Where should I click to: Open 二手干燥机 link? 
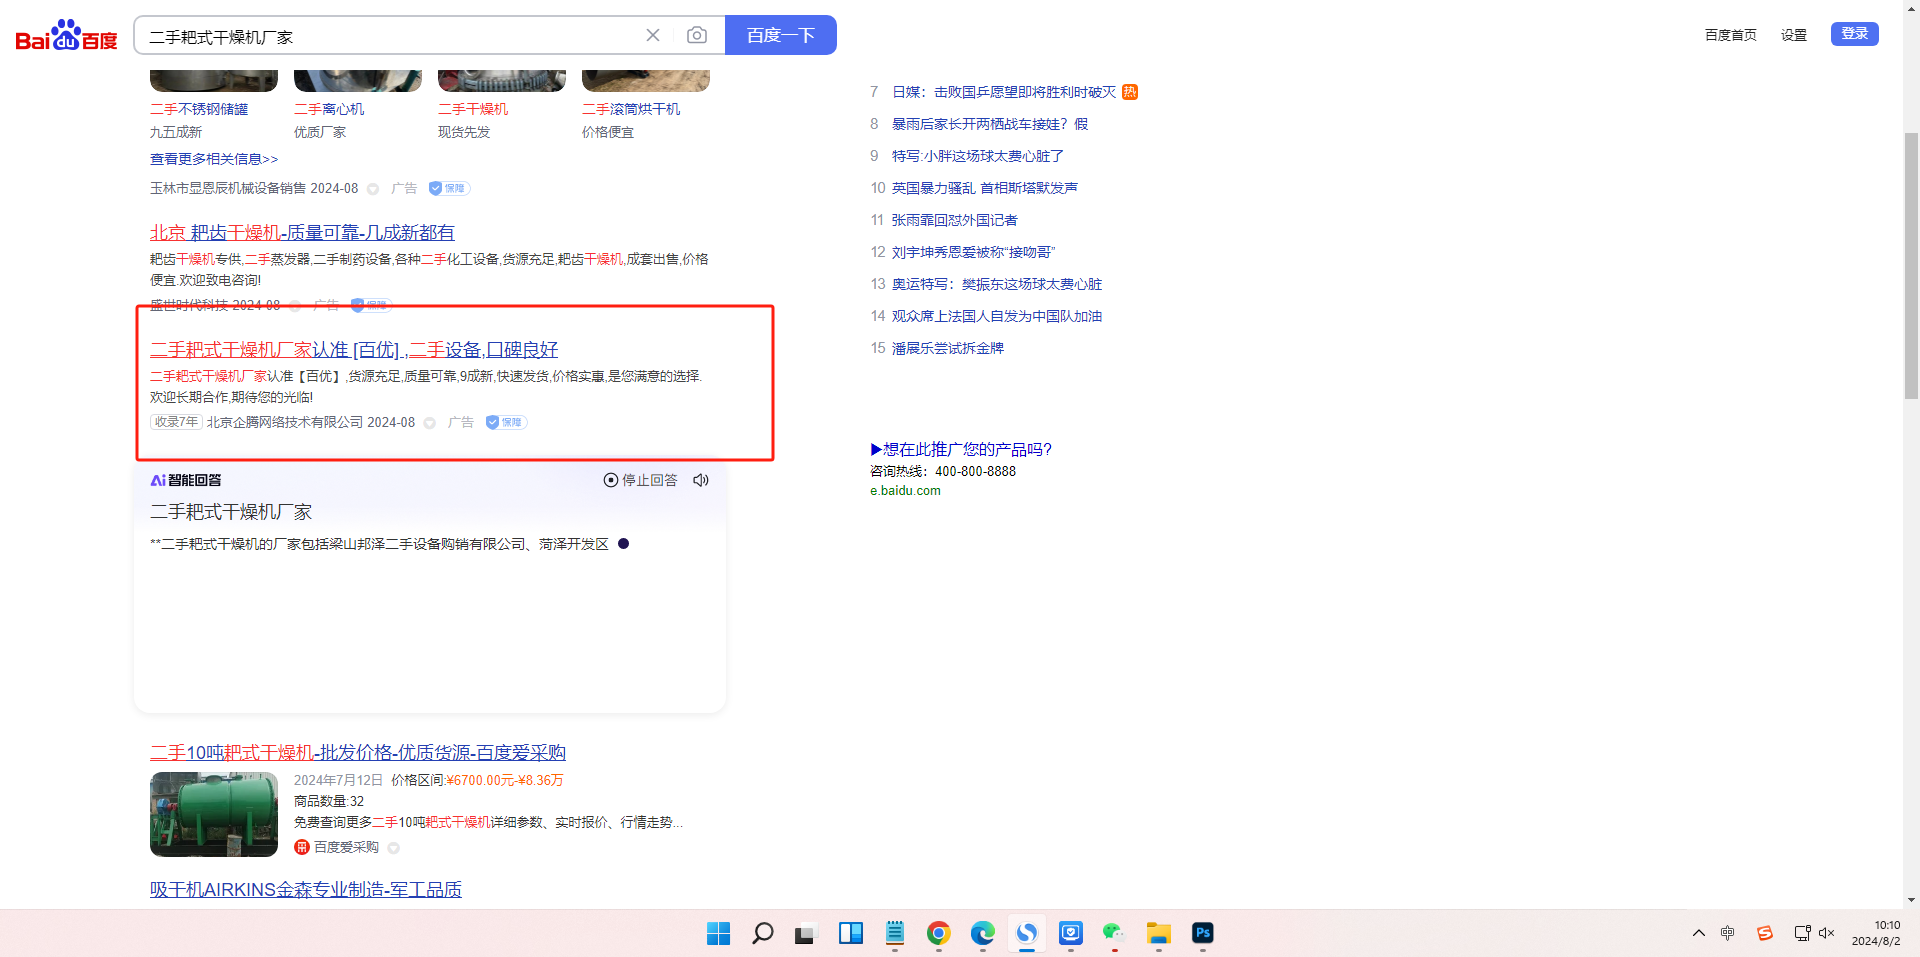click(x=473, y=109)
